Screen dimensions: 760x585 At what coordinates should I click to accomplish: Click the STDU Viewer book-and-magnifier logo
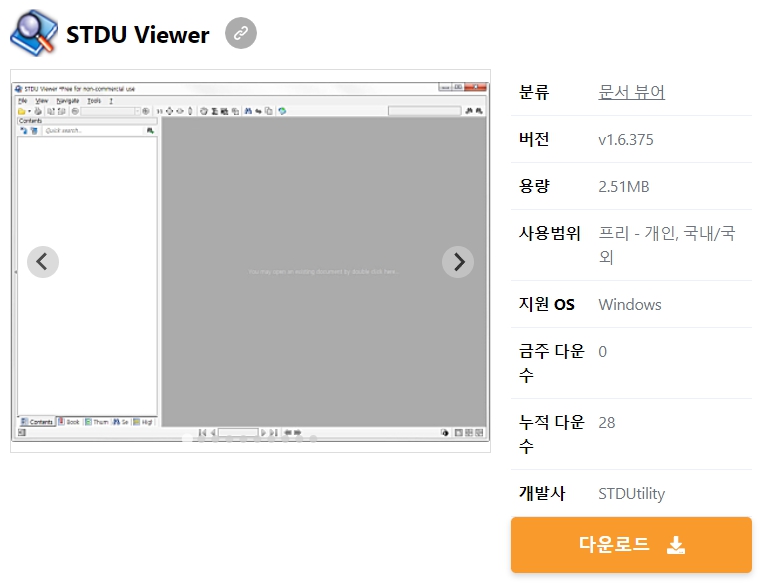[x=33, y=32]
